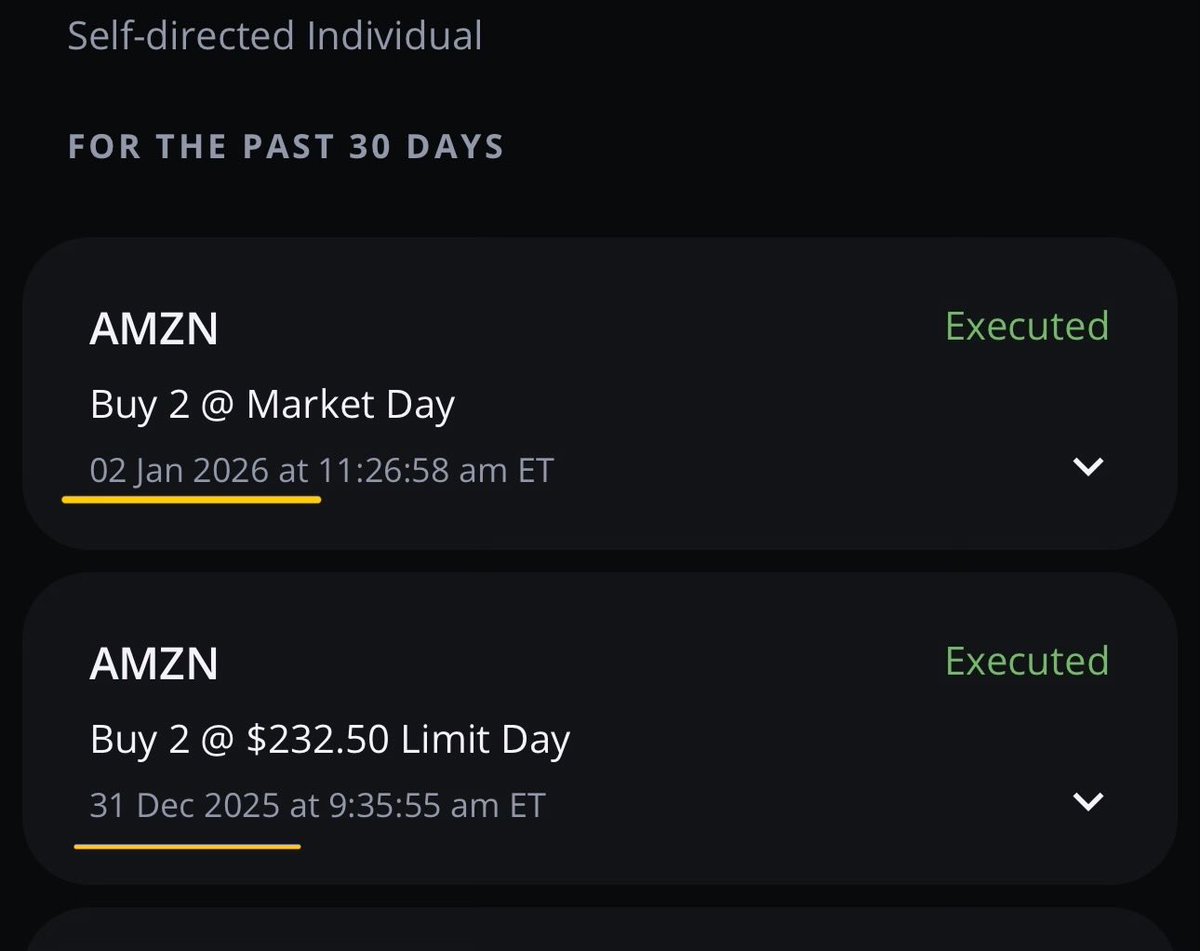
Task: Click the yellow underline beneath 02 Jan 2026
Action: pos(191,497)
